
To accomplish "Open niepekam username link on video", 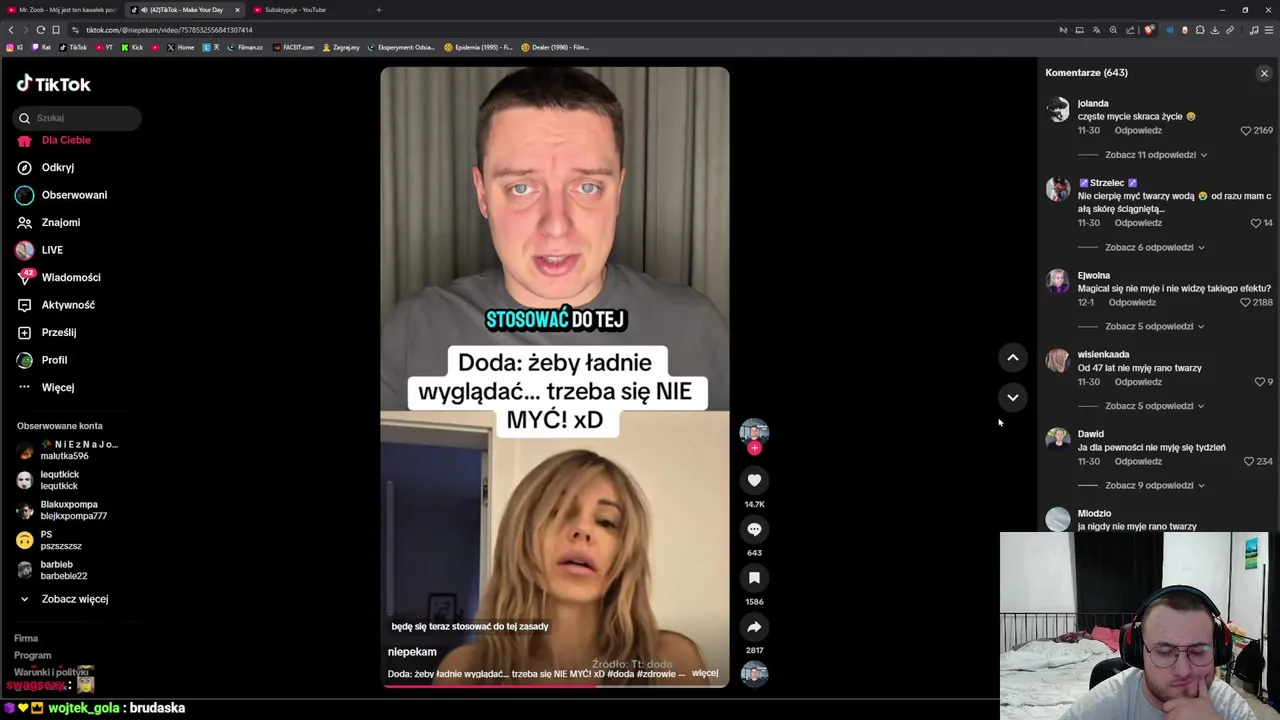I will point(412,652).
